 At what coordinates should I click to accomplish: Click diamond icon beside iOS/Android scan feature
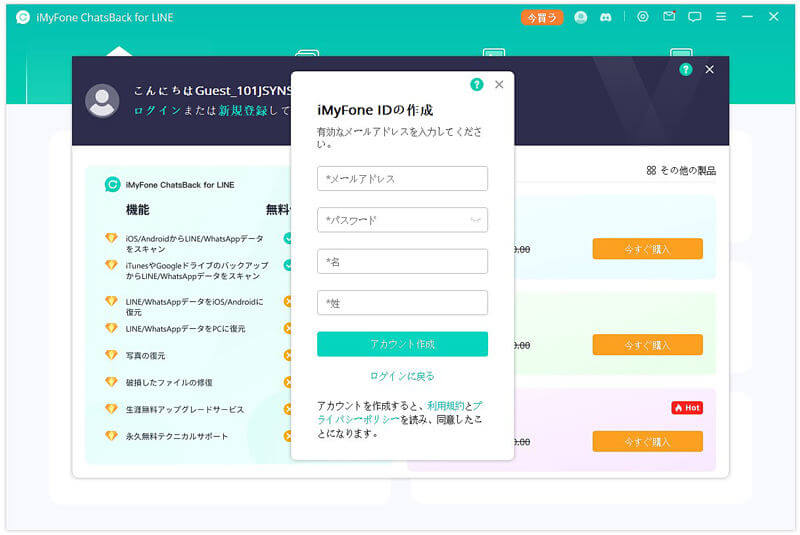click(111, 238)
